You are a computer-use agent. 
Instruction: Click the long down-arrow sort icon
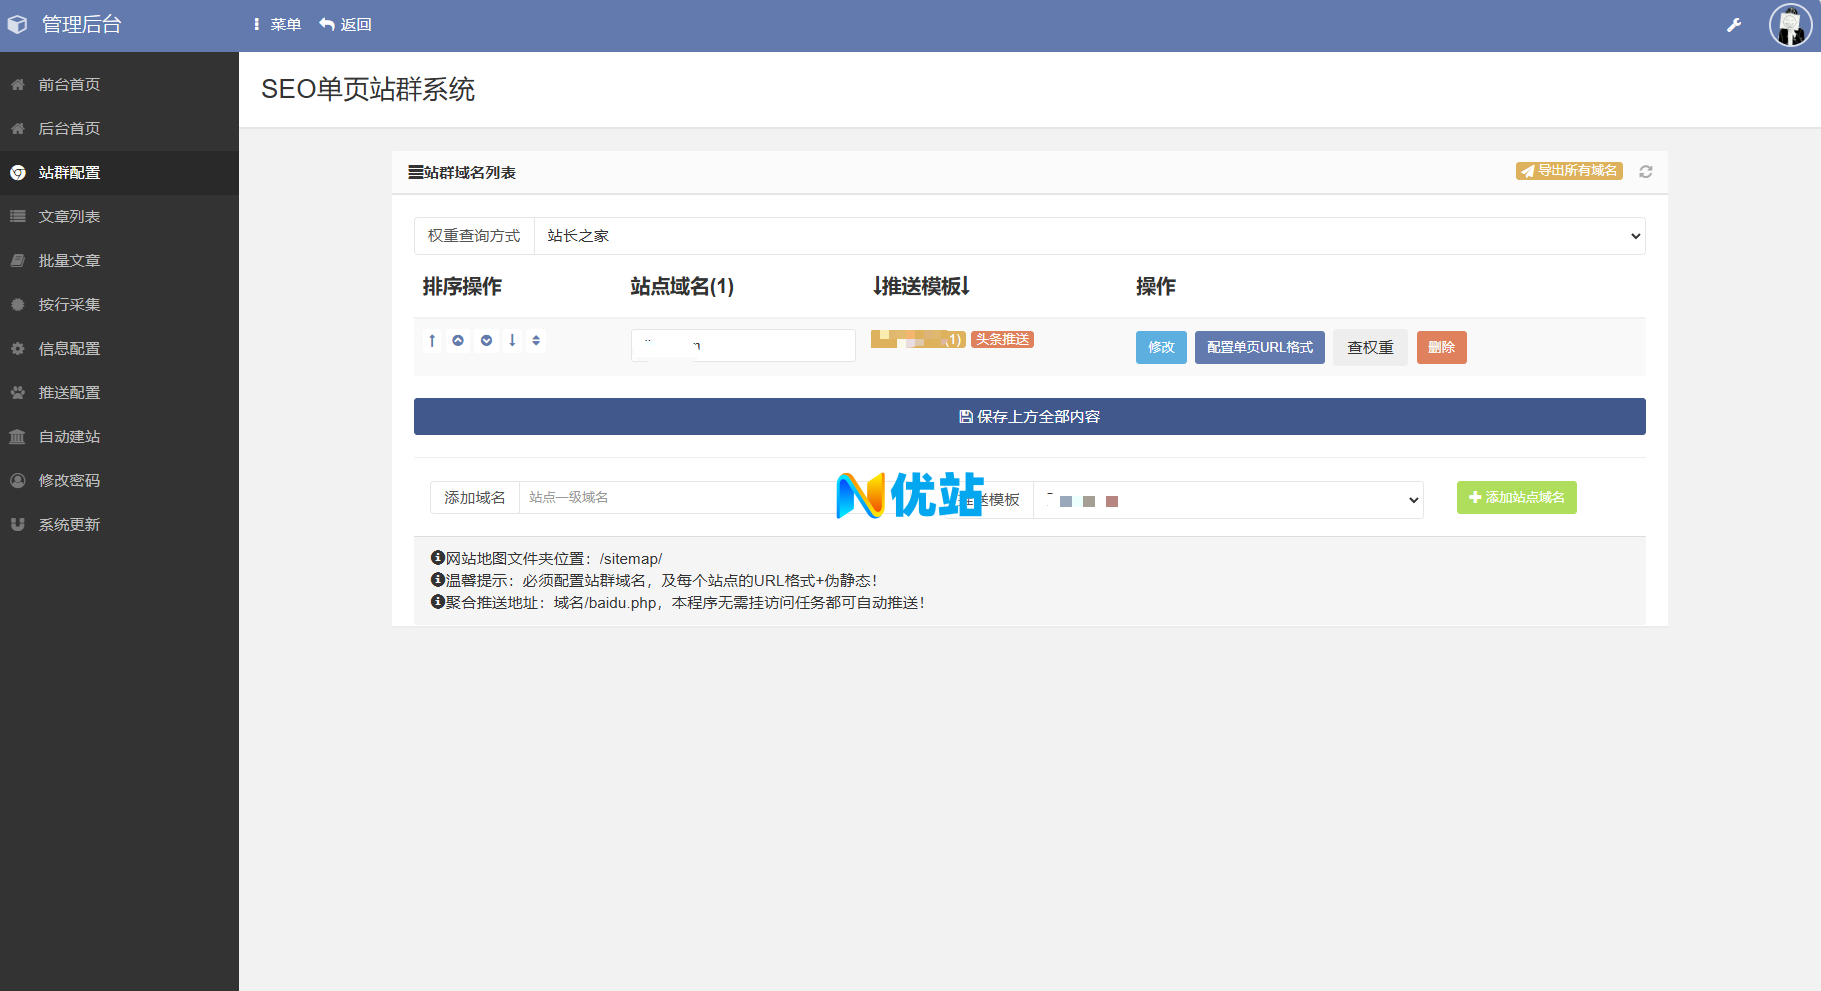pyautogui.click(x=512, y=341)
